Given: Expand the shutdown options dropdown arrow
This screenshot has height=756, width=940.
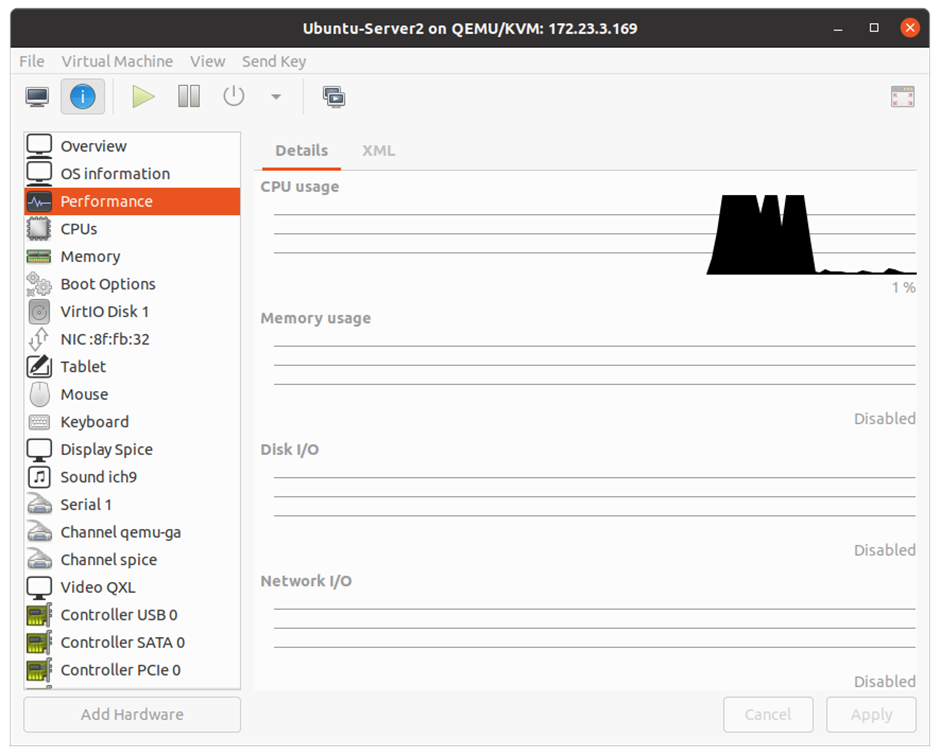Looking at the screenshot, I should [x=276, y=97].
